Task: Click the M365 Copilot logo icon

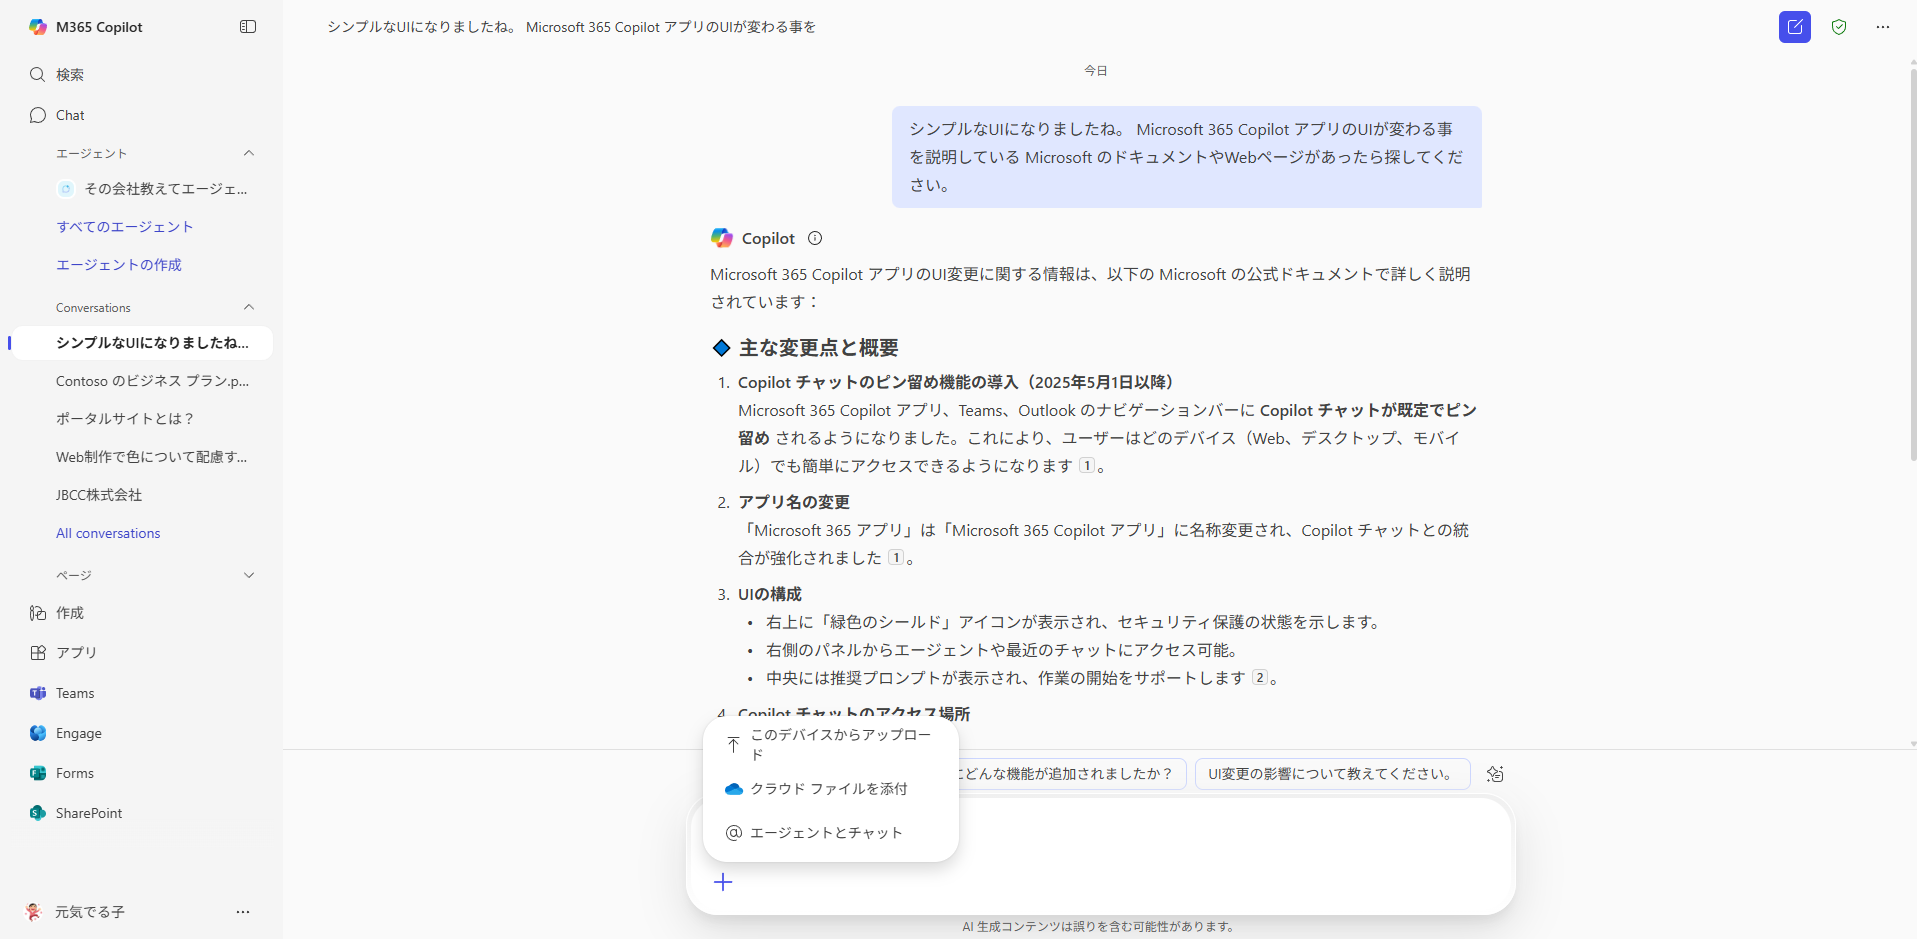Action: pos(38,27)
